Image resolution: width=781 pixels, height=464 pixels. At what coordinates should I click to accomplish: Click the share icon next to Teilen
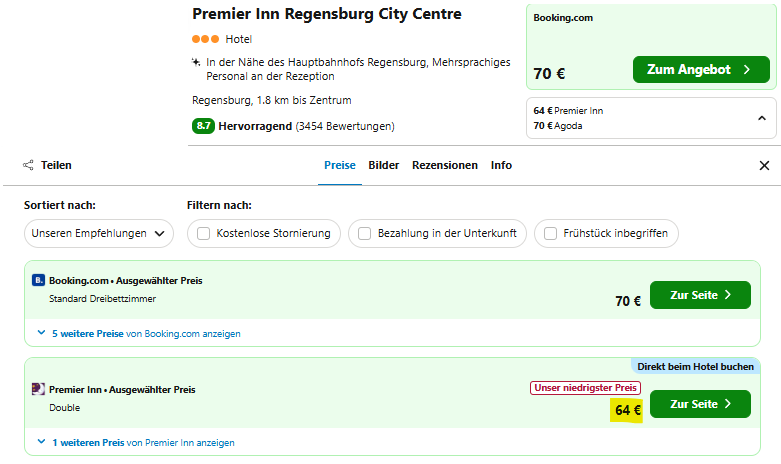(28, 165)
